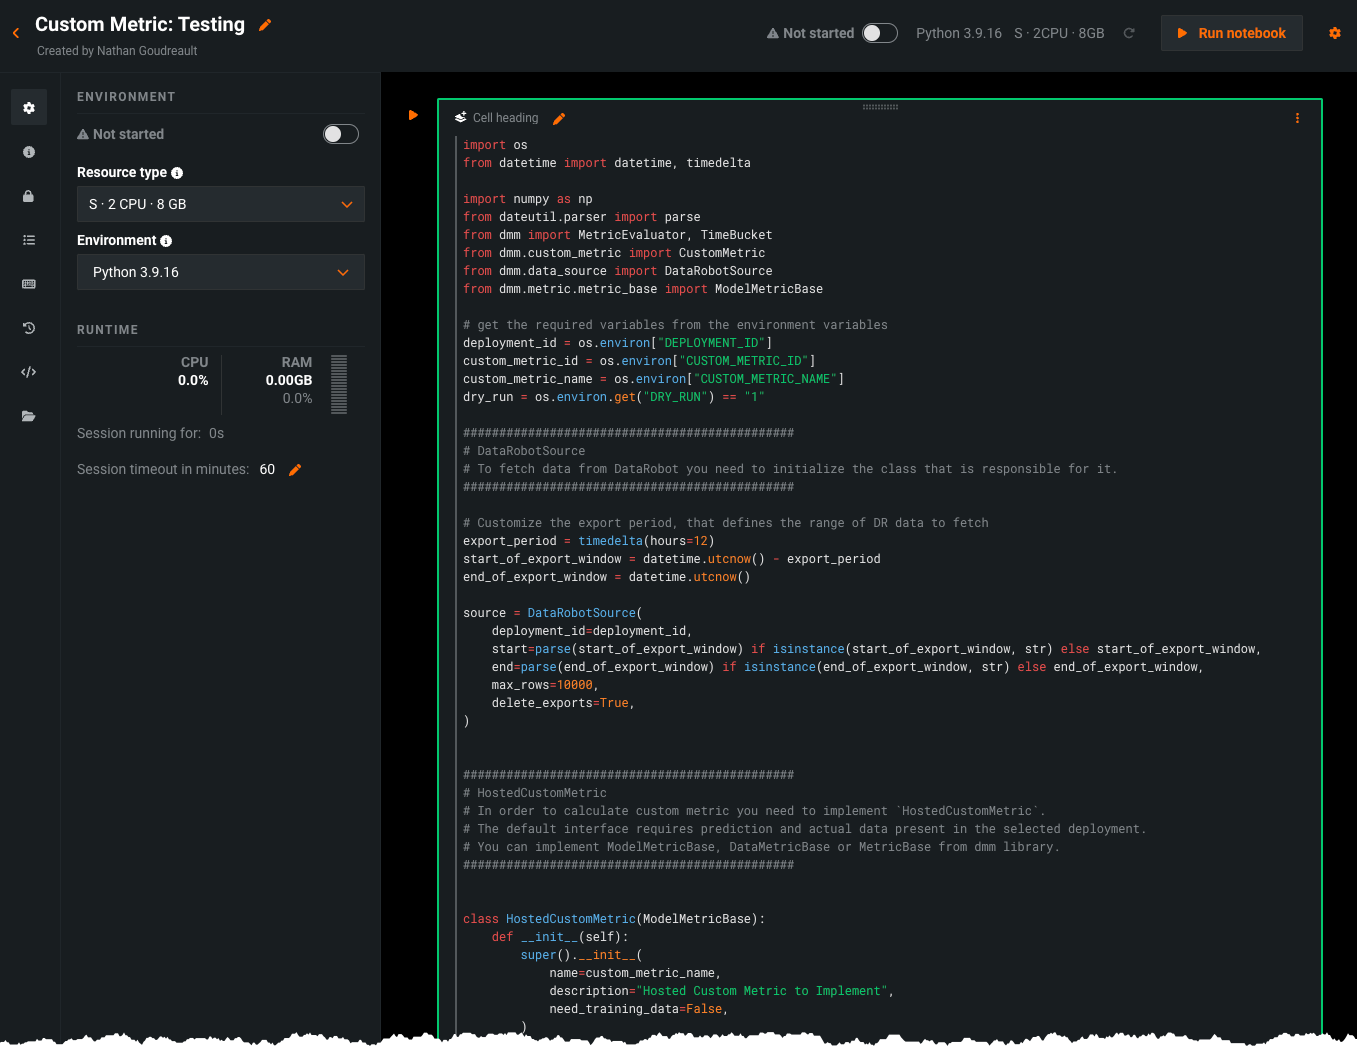The height and width of the screenshot is (1046, 1357).
Task: Open the table of contents list icon
Action: [29, 240]
